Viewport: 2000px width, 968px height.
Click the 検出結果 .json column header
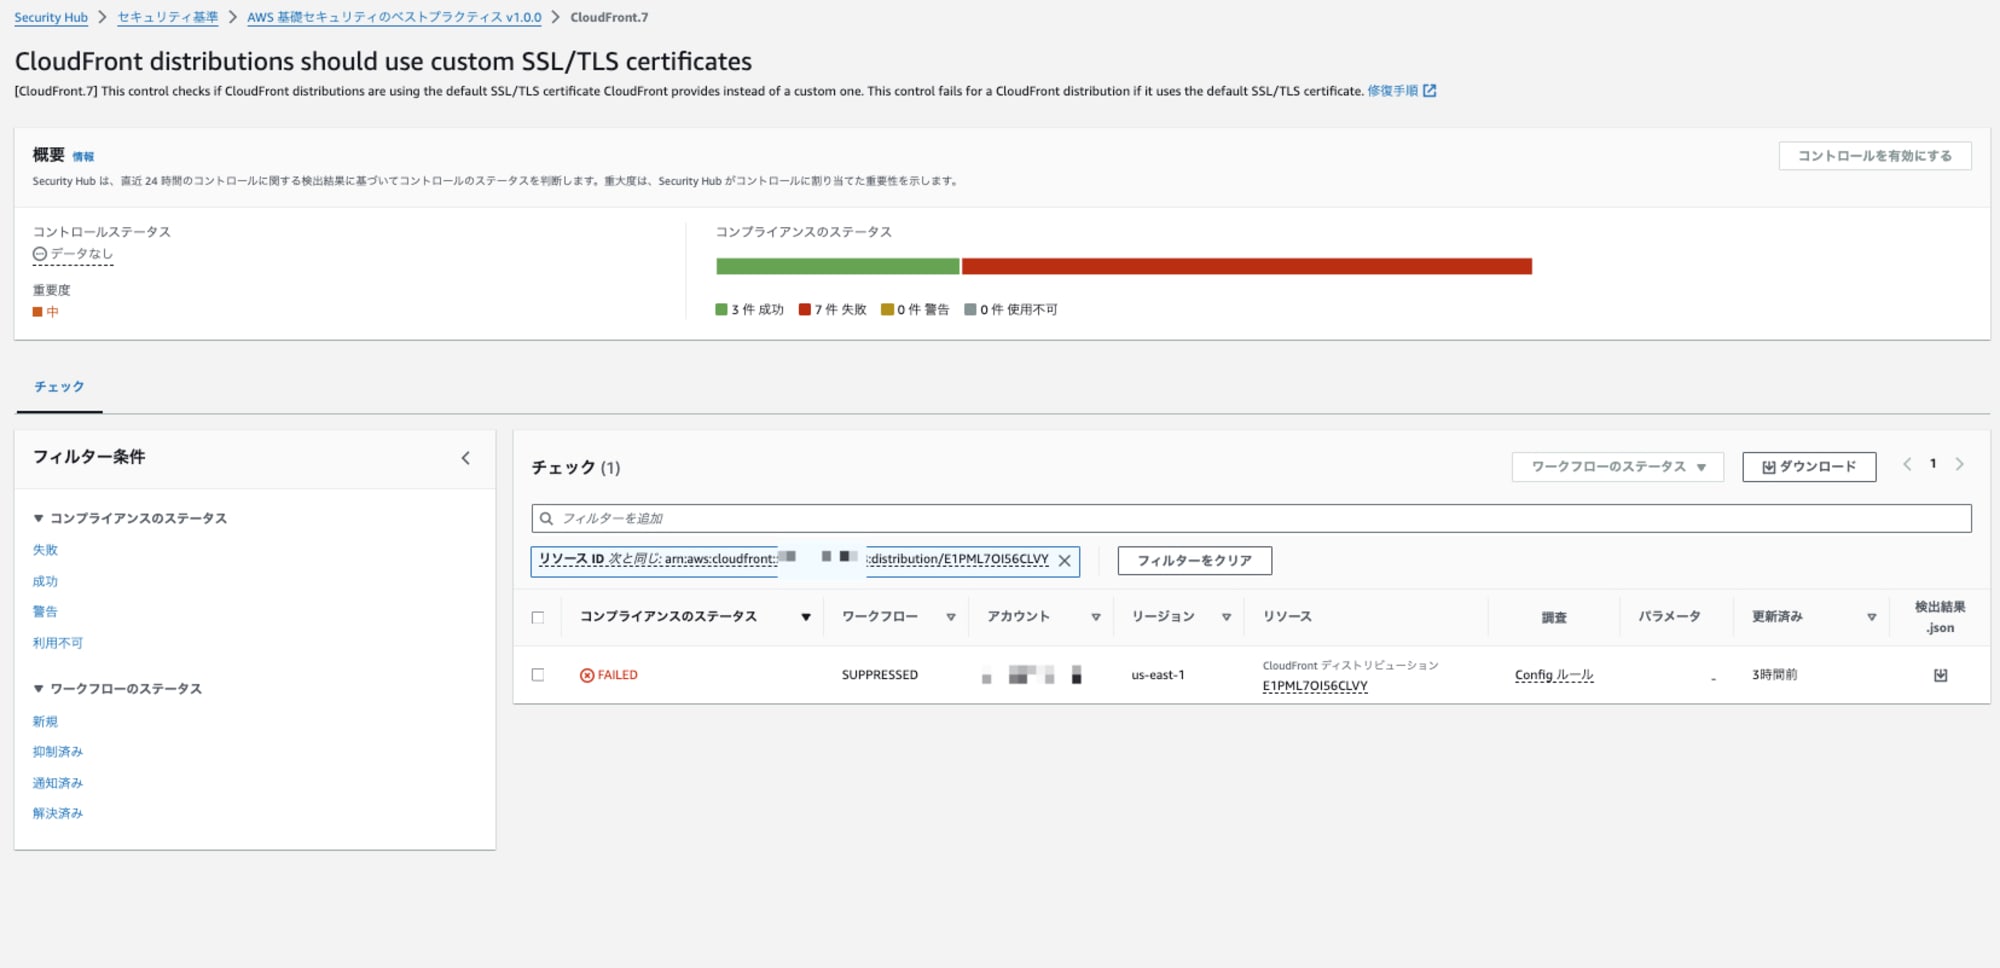point(1940,617)
